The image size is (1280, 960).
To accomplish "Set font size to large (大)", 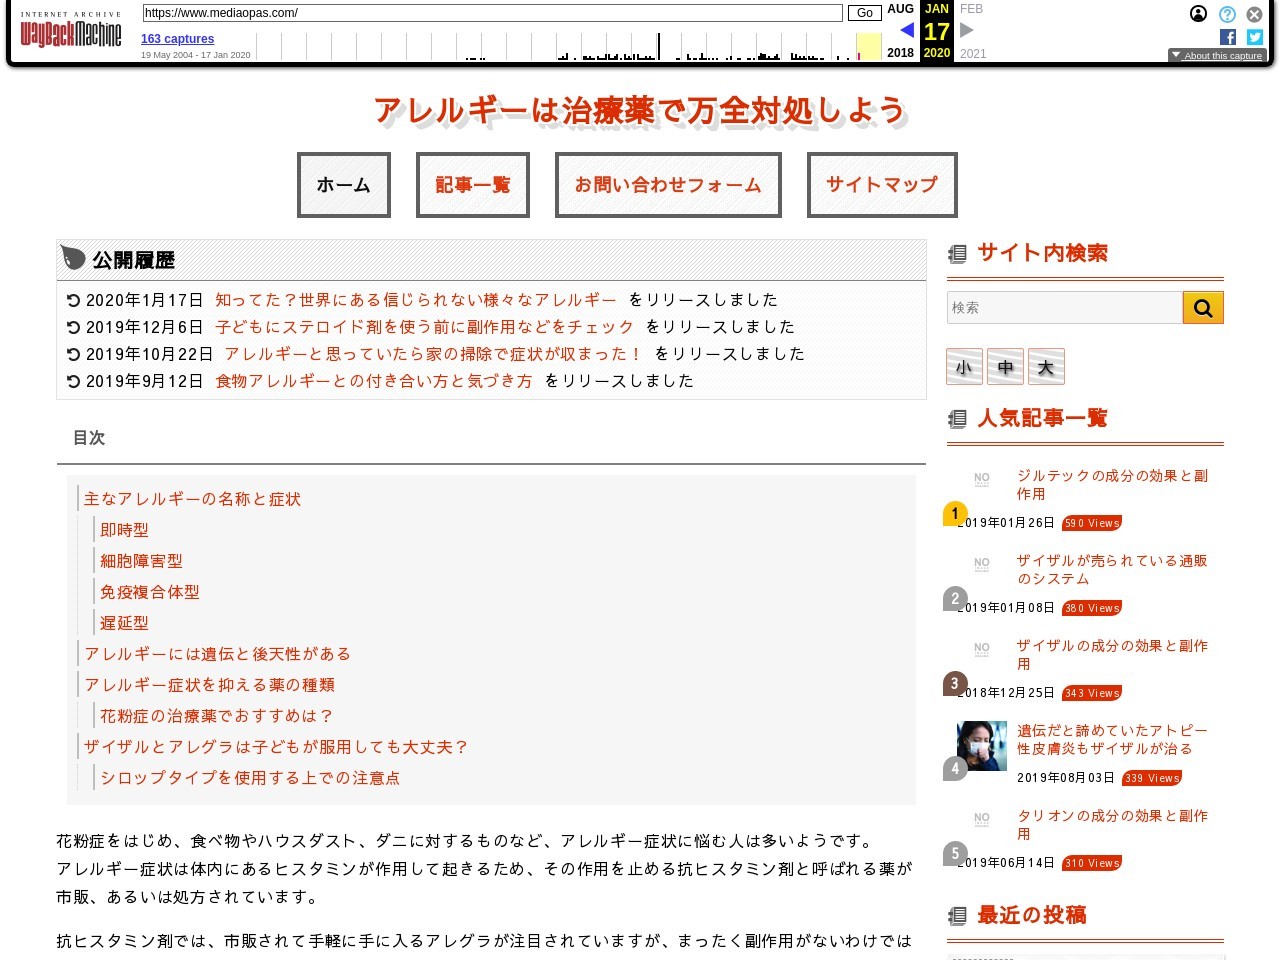I will tap(1046, 367).
